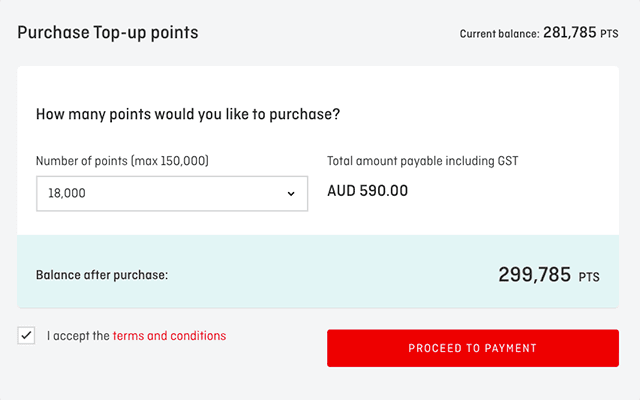Click the dropdown chevron arrow

pyautogui.click(x=291, y=193)
